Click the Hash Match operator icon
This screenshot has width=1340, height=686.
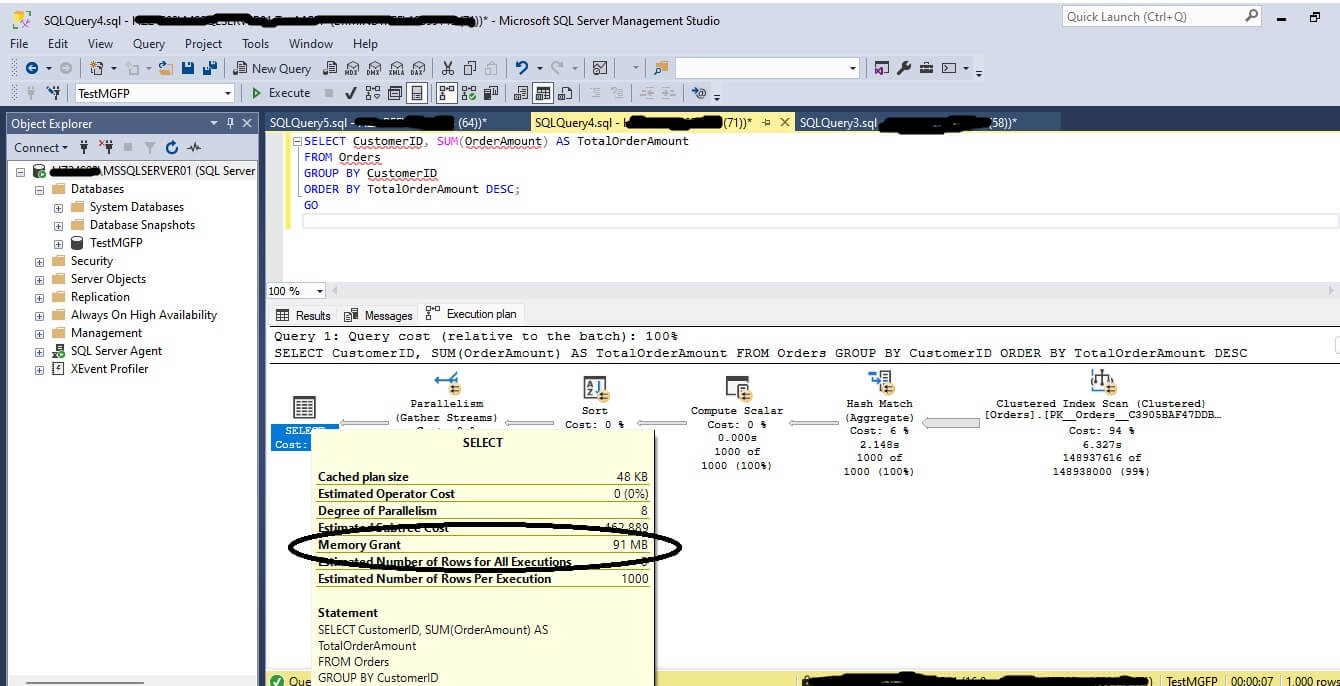click(880, 381)
